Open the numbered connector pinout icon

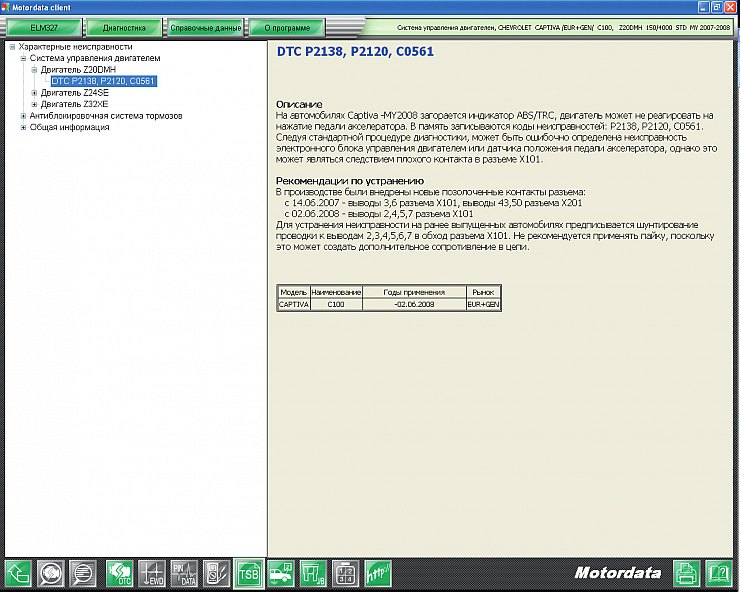coord(345,574)
